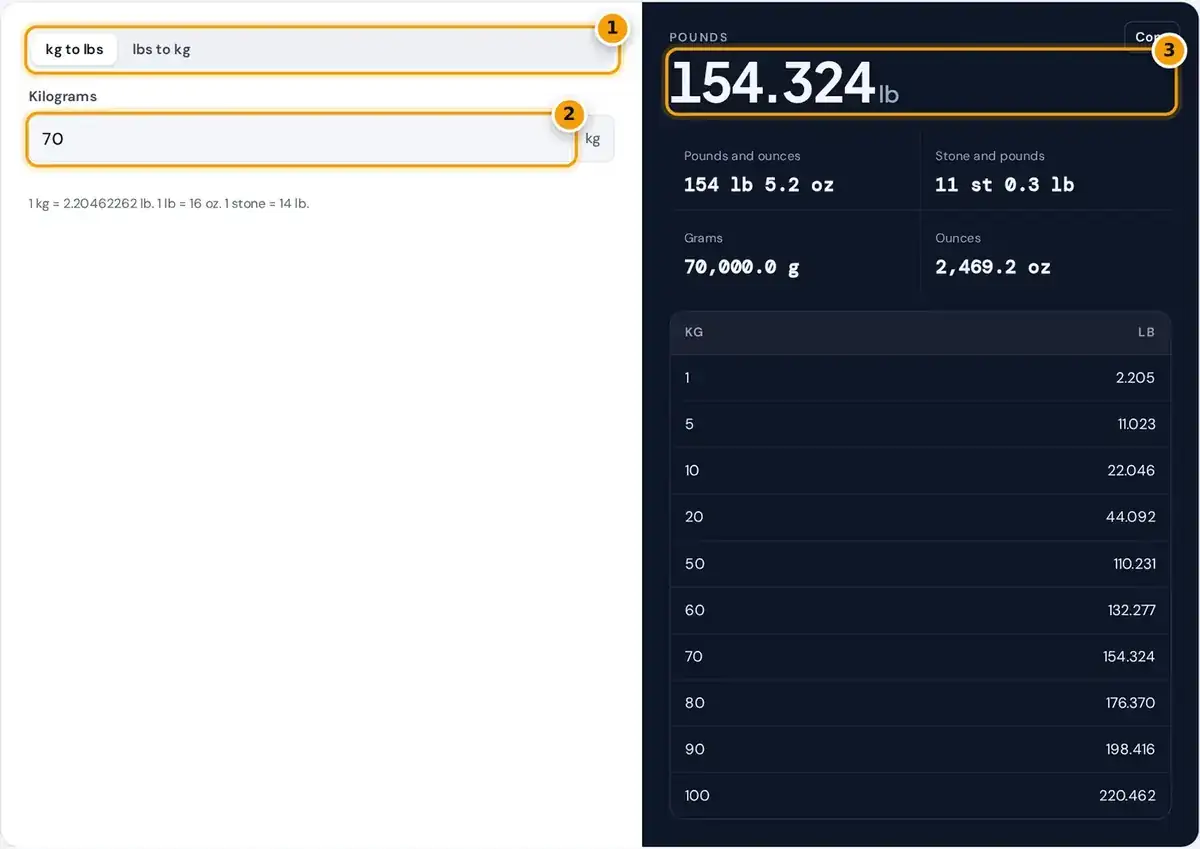Click the "70,000.0 g" grams value
1200x849 pixels.
[x=742, y=267]
